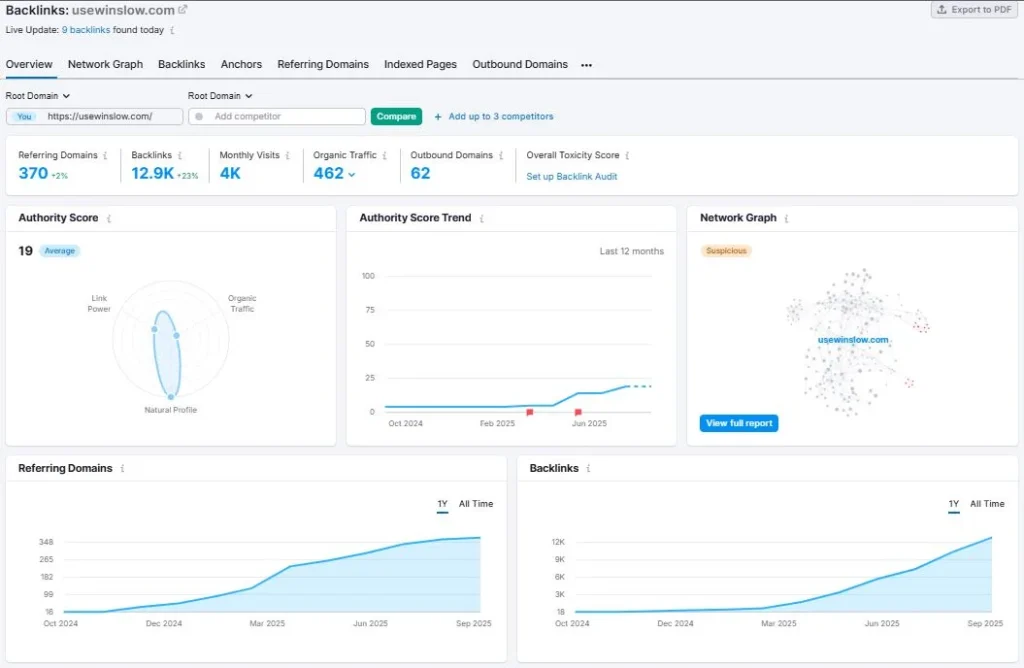
Task: Open the three-dot more tabs menu
Action: (x=586, y=65)
